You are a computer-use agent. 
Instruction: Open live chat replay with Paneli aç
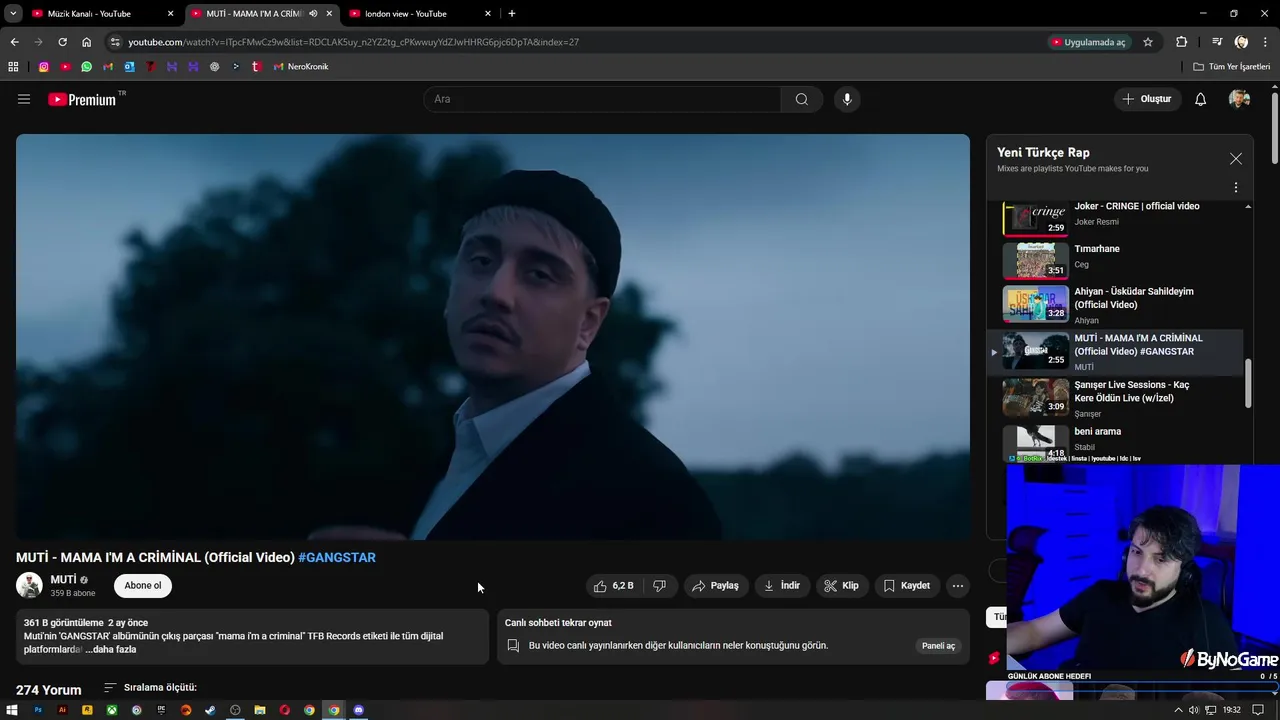(938, 646)
